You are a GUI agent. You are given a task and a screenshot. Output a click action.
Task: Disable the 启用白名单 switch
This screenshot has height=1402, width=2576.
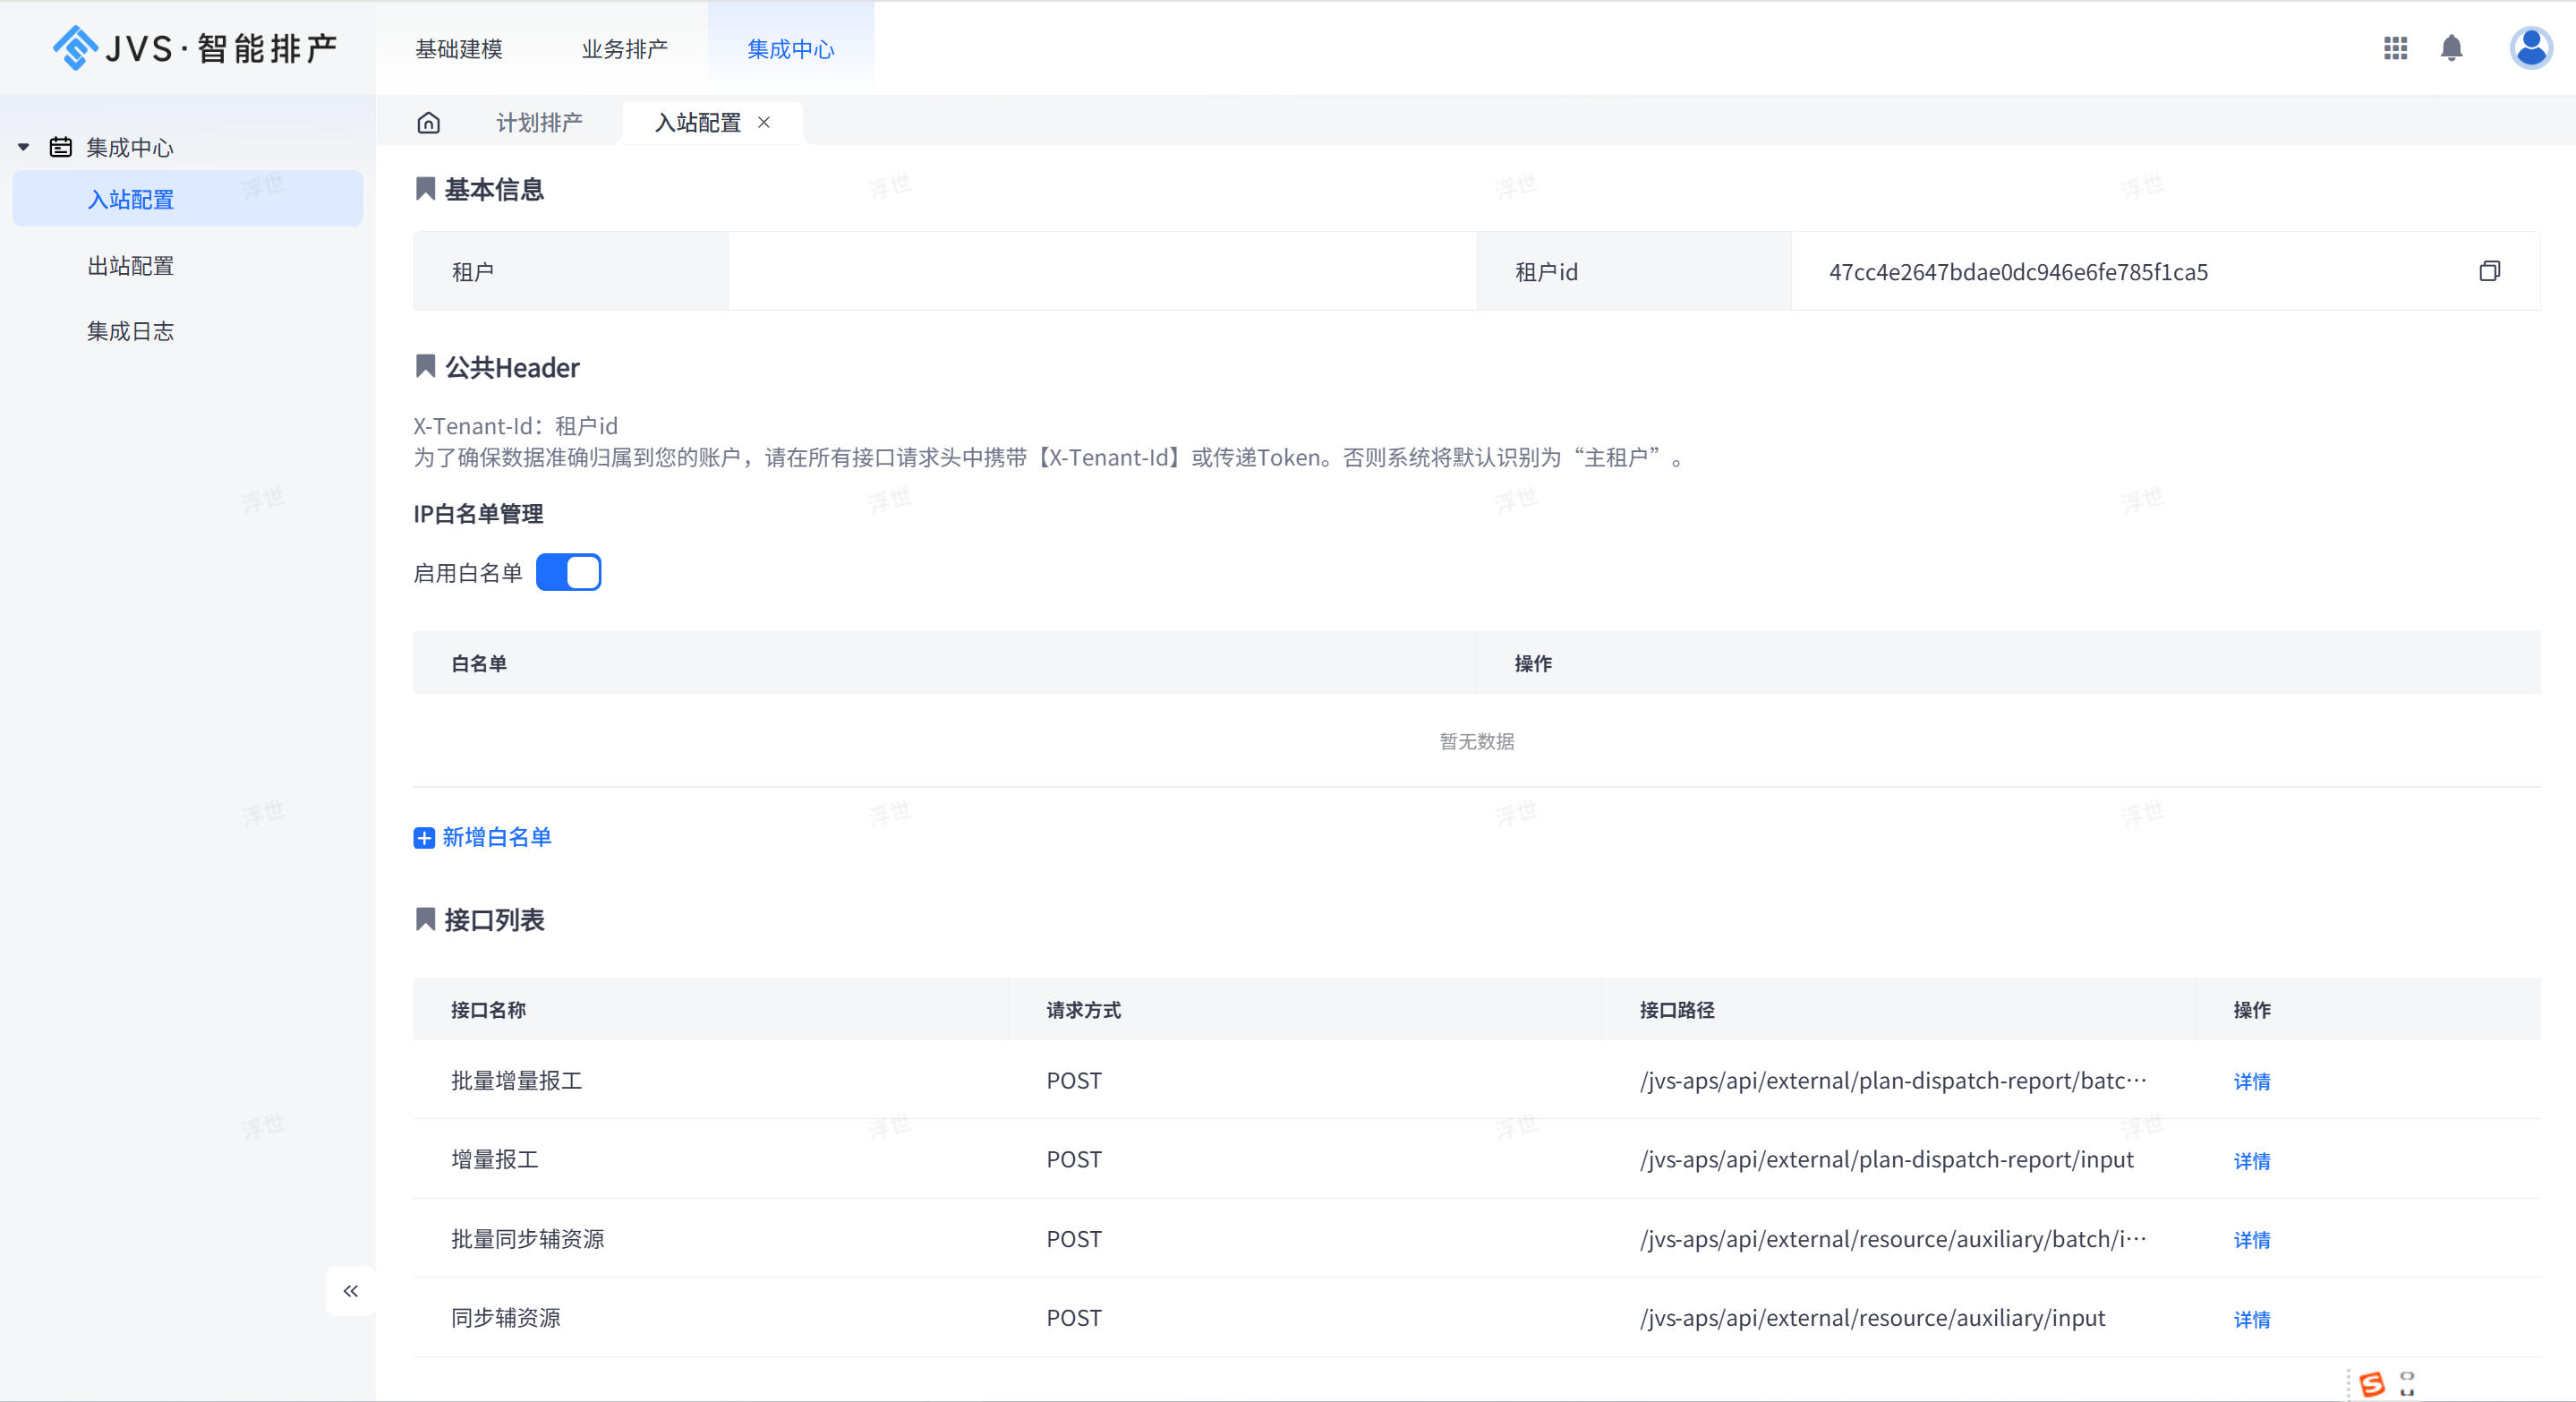tap(568, 573)
